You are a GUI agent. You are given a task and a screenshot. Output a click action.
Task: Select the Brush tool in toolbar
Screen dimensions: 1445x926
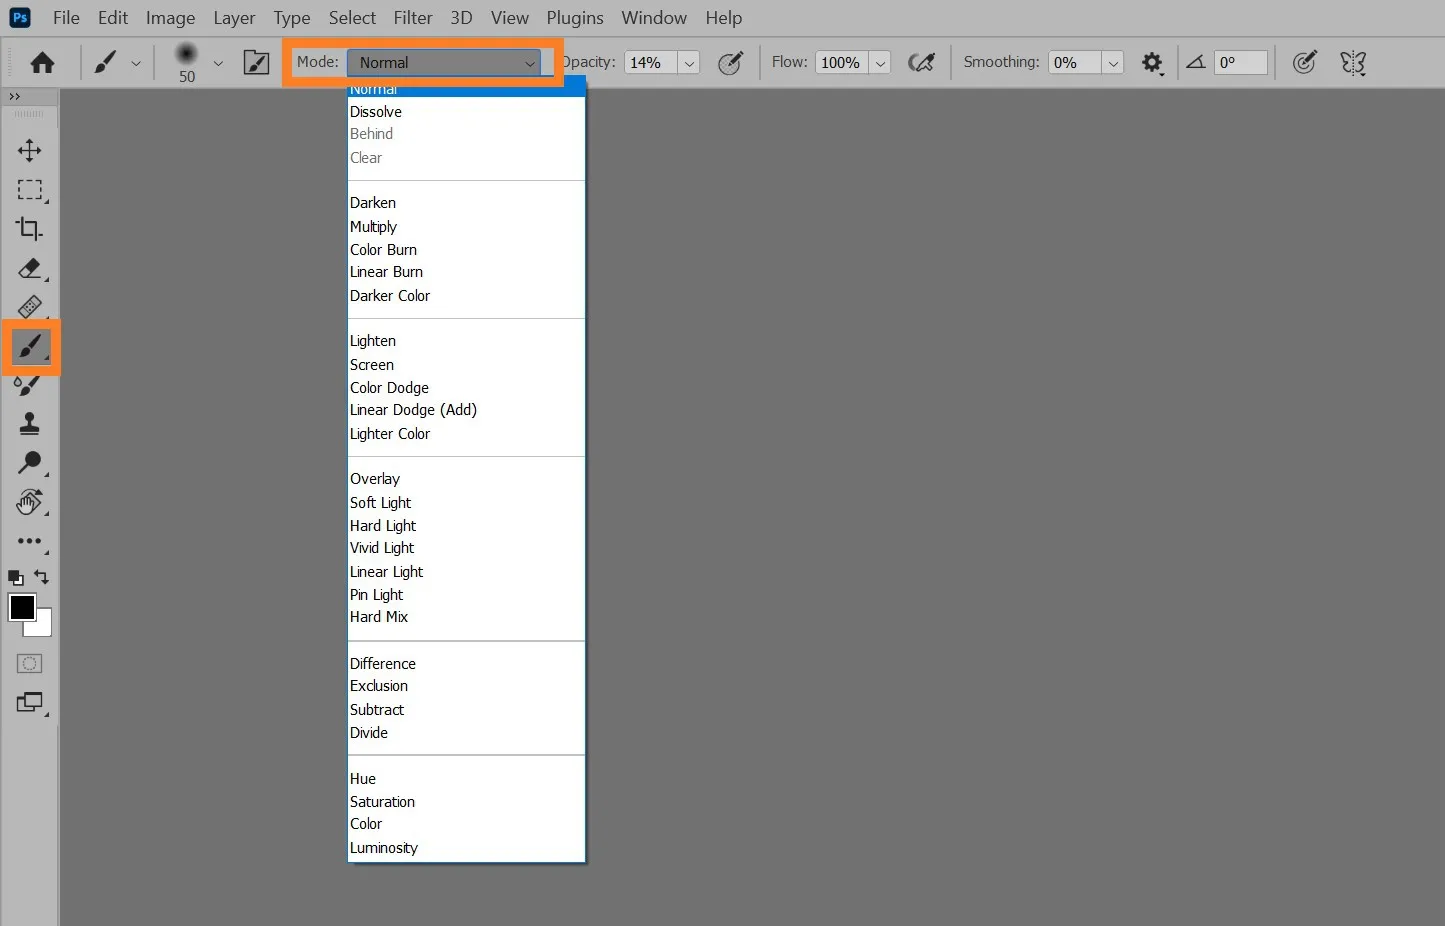coord(30,347)
